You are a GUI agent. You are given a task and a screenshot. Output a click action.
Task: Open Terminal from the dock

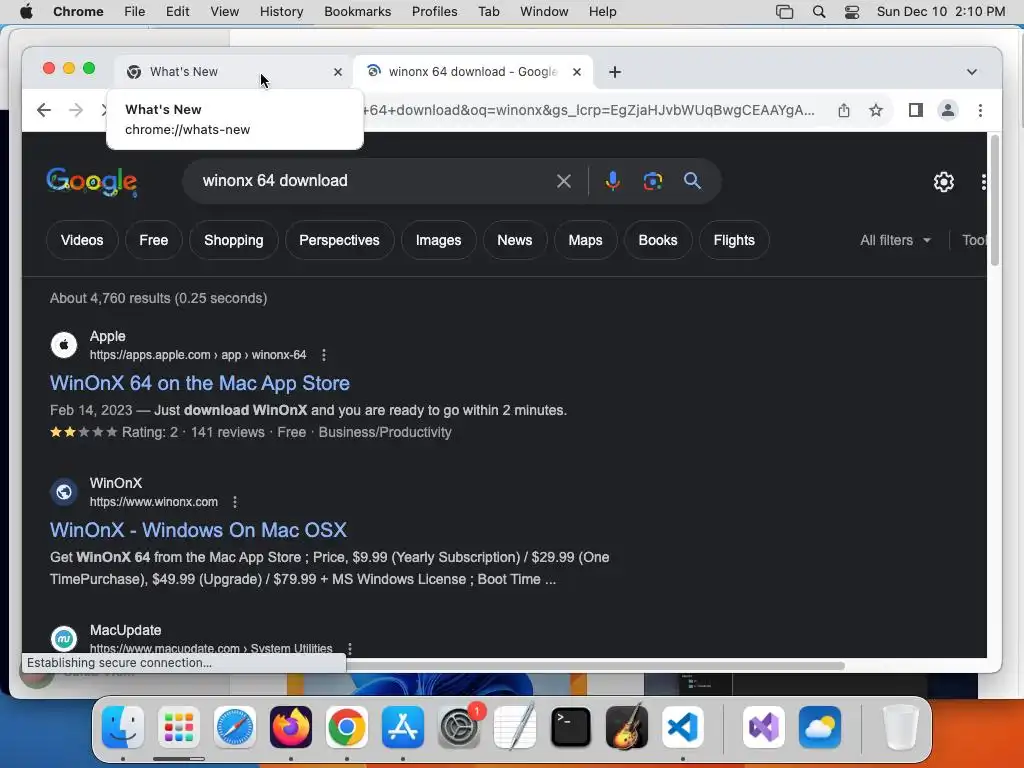coord(571,728)
